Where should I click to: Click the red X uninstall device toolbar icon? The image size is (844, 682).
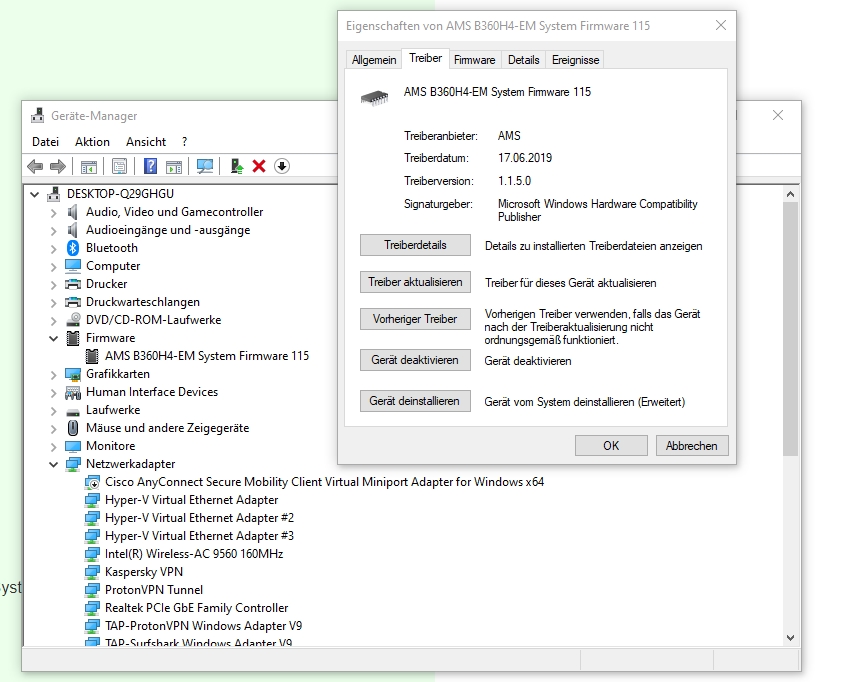[259, 166]
